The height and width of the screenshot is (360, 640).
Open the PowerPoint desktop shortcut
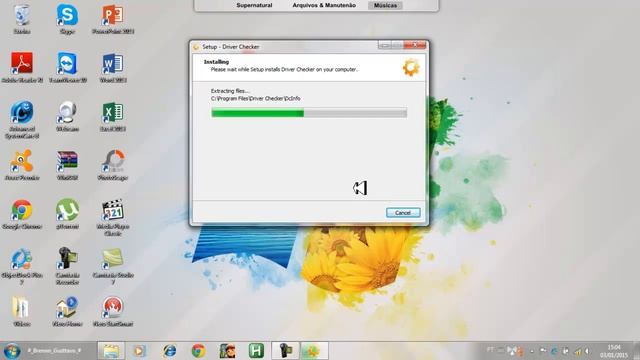[113, 19]
